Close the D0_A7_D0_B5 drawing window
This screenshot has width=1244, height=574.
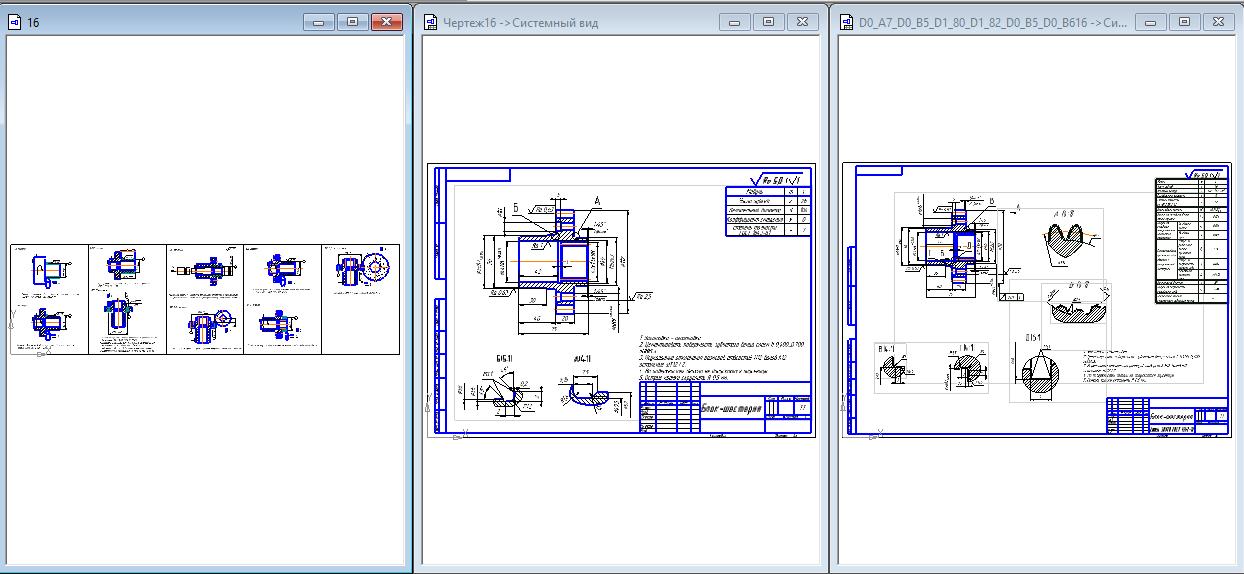pyautogui.click(x=1218, y=21)
